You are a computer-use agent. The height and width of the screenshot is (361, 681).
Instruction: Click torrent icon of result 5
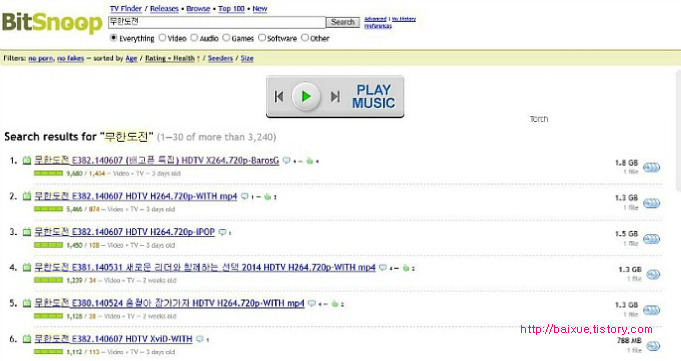coord(27,303)
